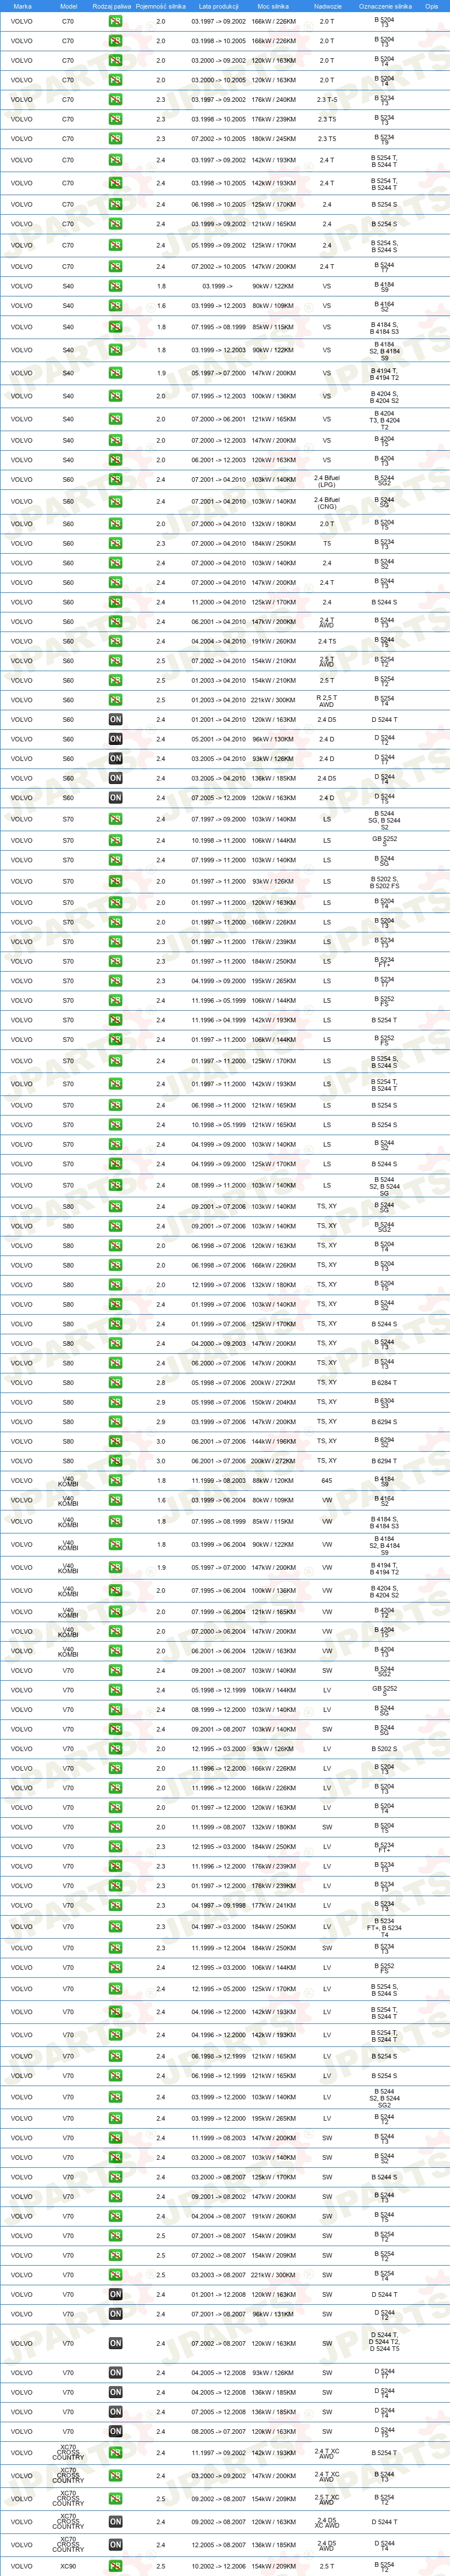Click petrol icon in S40 1.6 80kW row
This screenshot has height=2576, width=450.
tap(116, 306)
